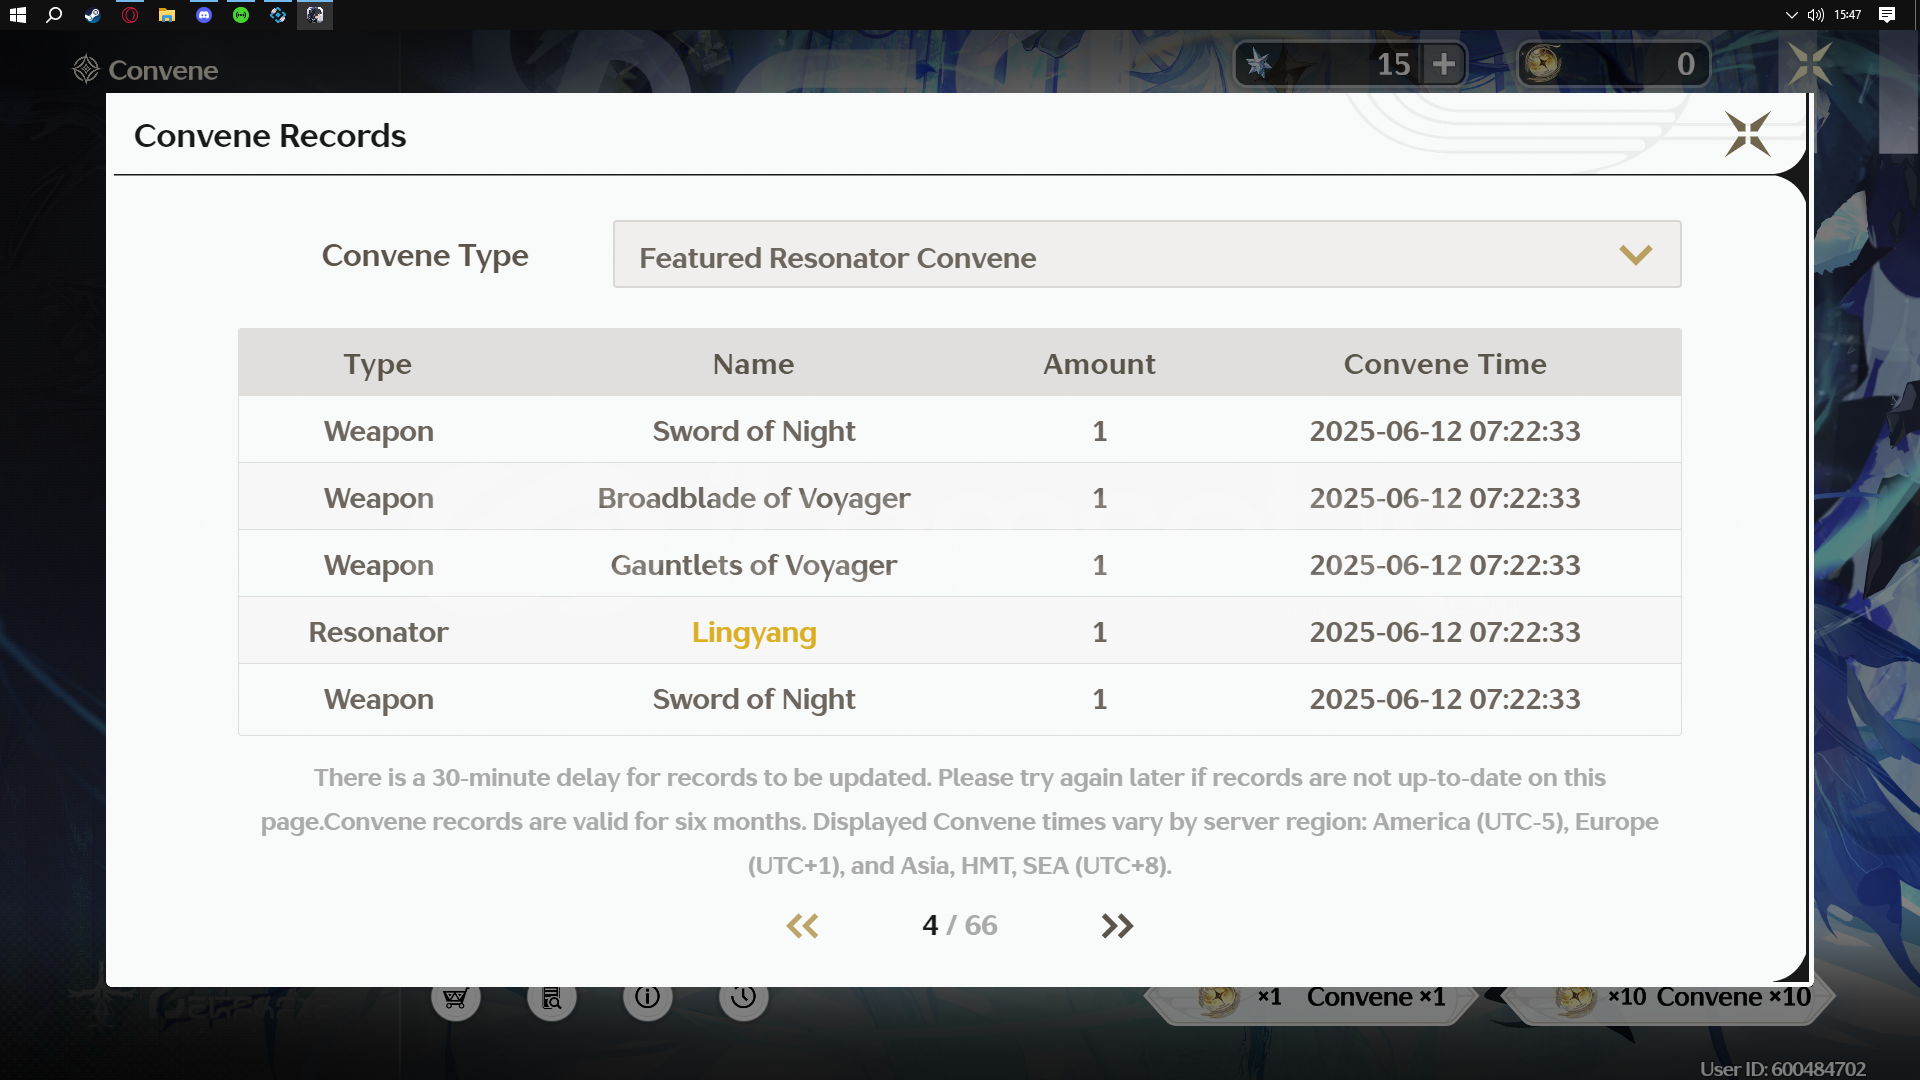Screen dimensions: 1920x1080
Task: Open the green broadcast app icon
Action: tap(241, 15)
